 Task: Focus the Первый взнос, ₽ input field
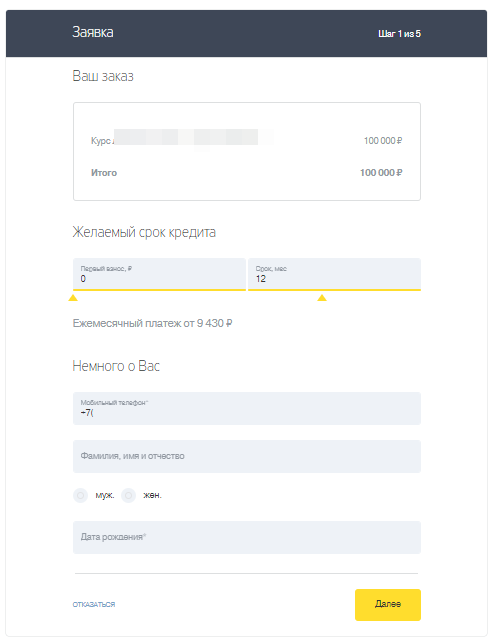coord(159,274)
